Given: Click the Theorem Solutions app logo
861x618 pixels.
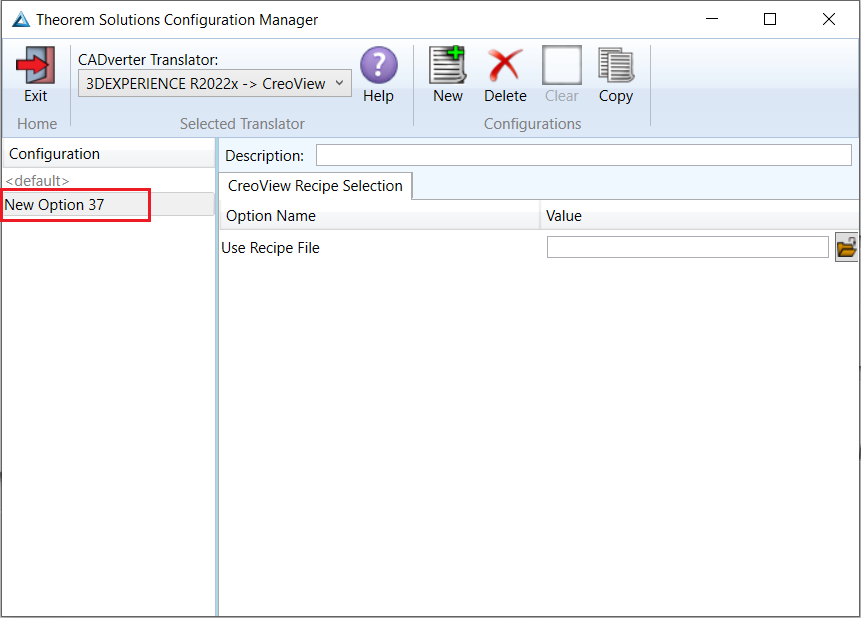Looking at the screenshot, I should click(x=21, y=19).
